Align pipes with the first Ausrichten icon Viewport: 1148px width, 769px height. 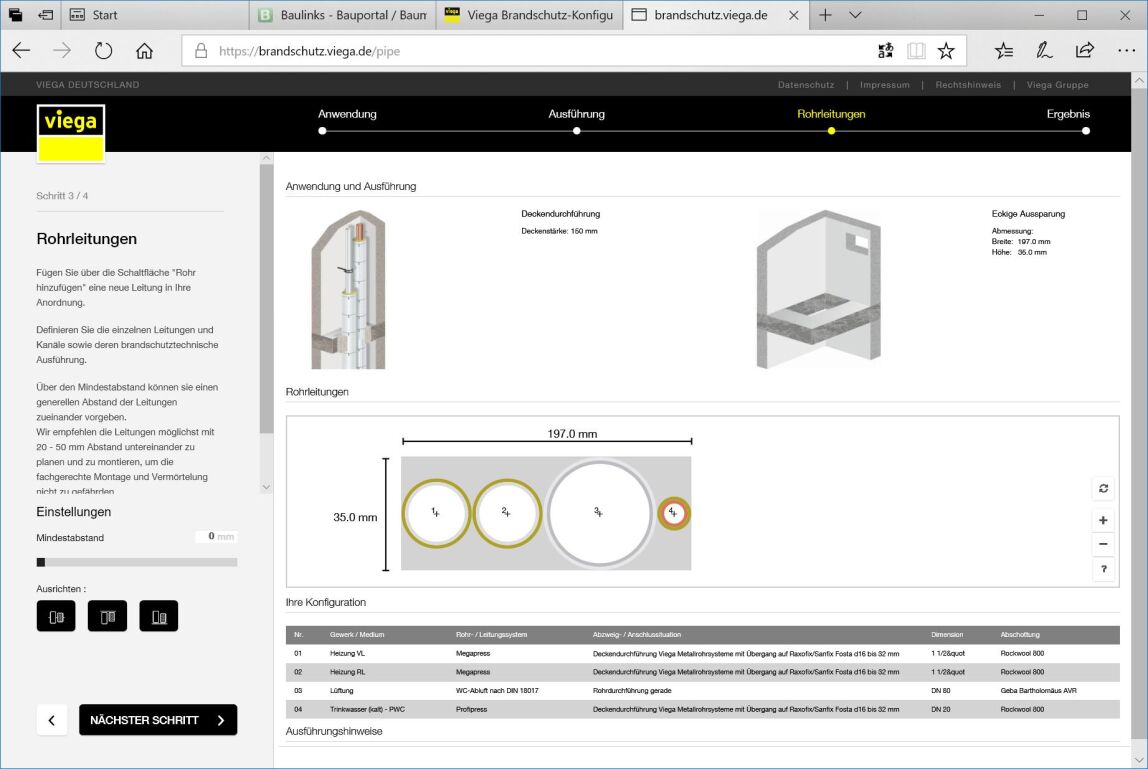56,616
